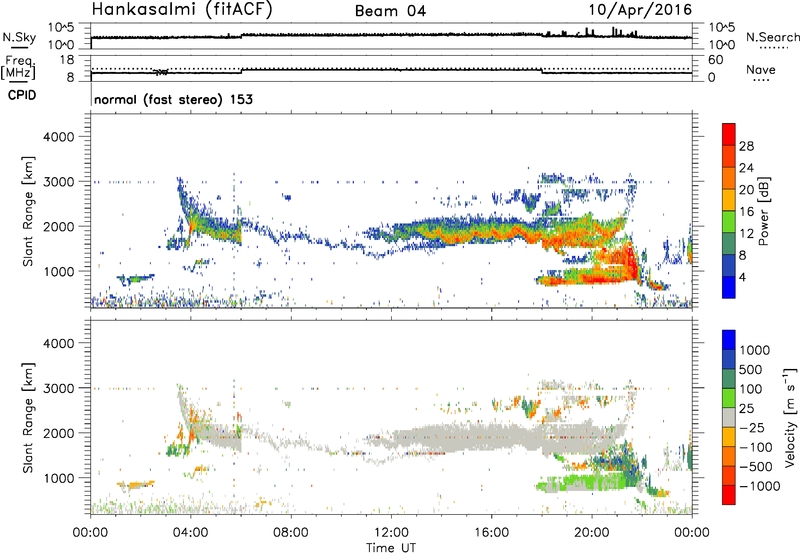Image resolution: width=800 pixels, height=554 pixels.
Task: Click the 'Velocity [m s-1]' color bar title
Action: tap(790, 417)
